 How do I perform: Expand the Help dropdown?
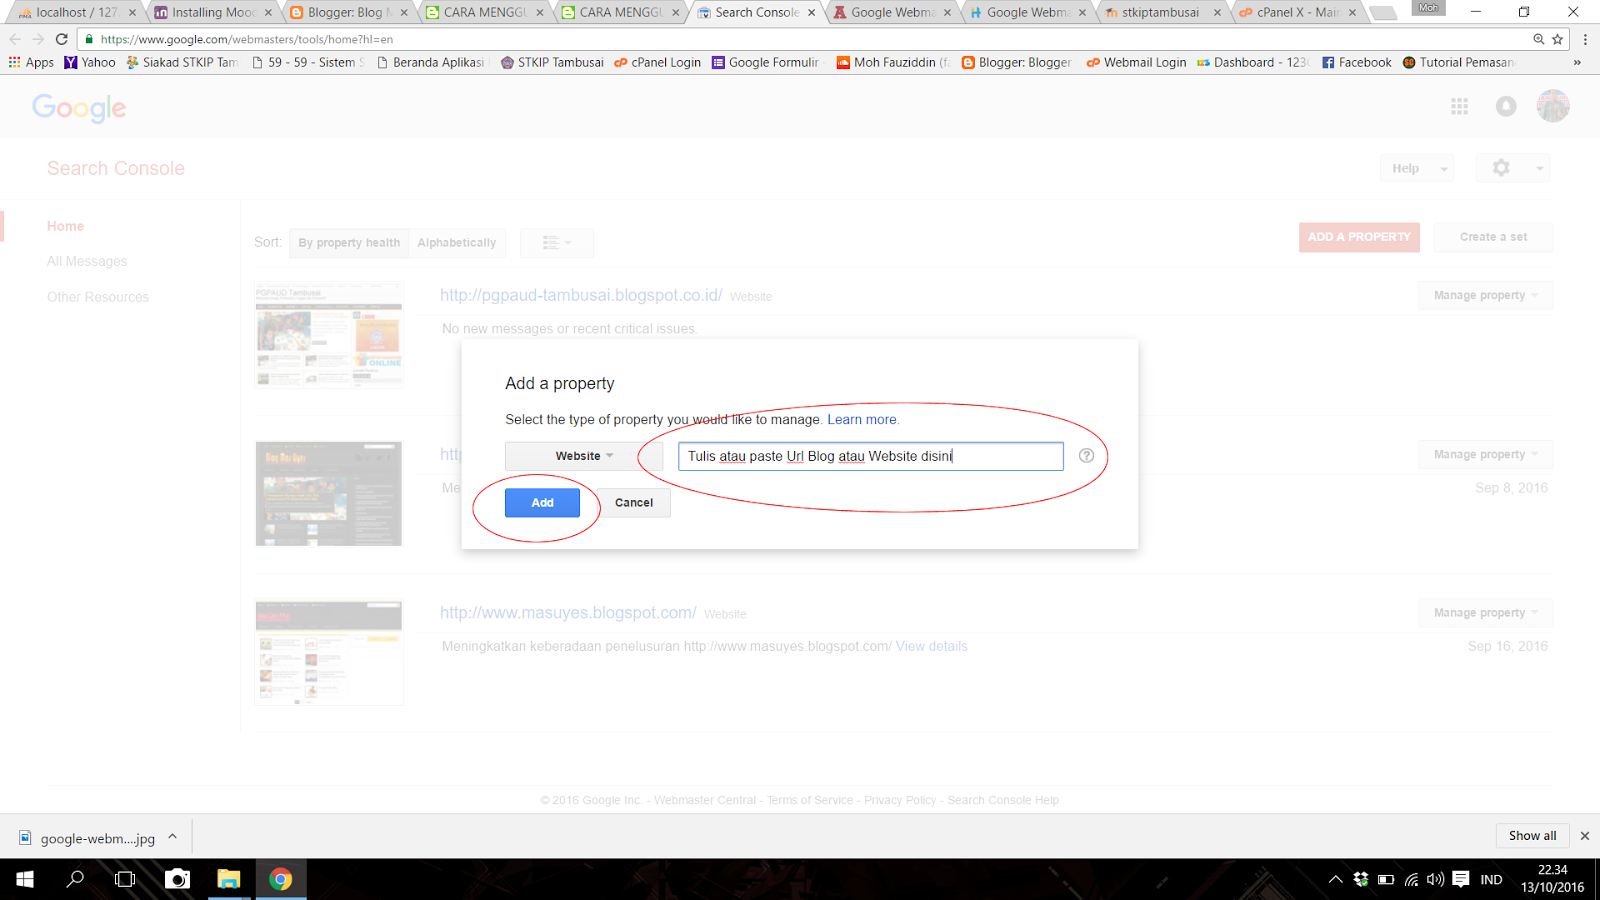pyautogui.click(x=1416, y=168)
